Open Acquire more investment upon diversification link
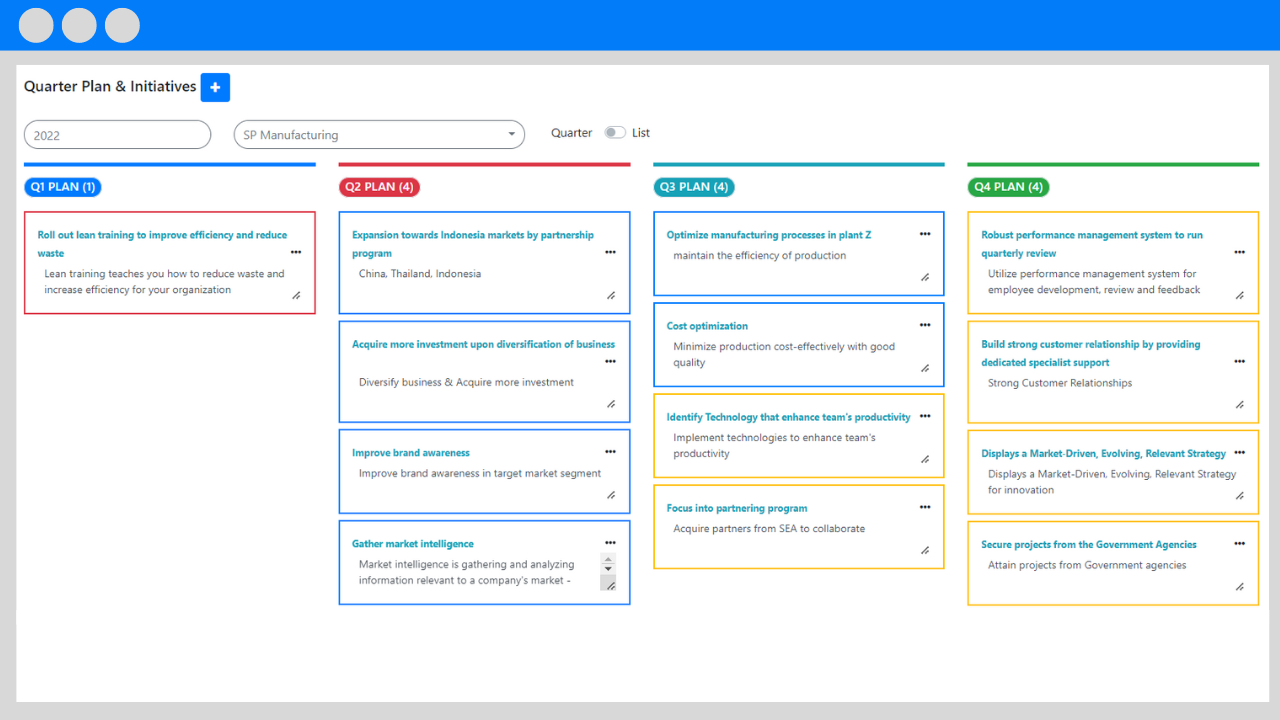The image size is (1280, 720). click(x=483, y=344)
